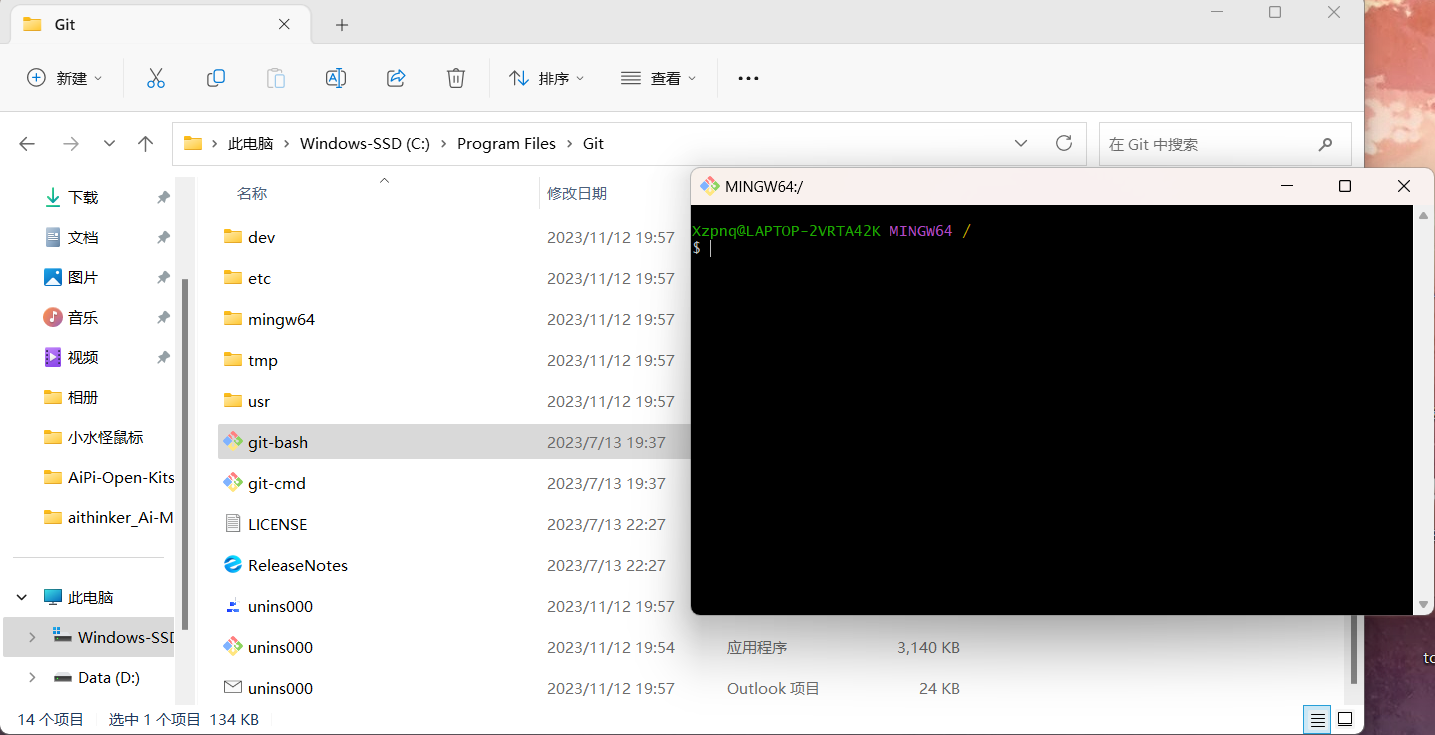
Task: Click the pin icon beside 文档
Action: tap(163, 237)
